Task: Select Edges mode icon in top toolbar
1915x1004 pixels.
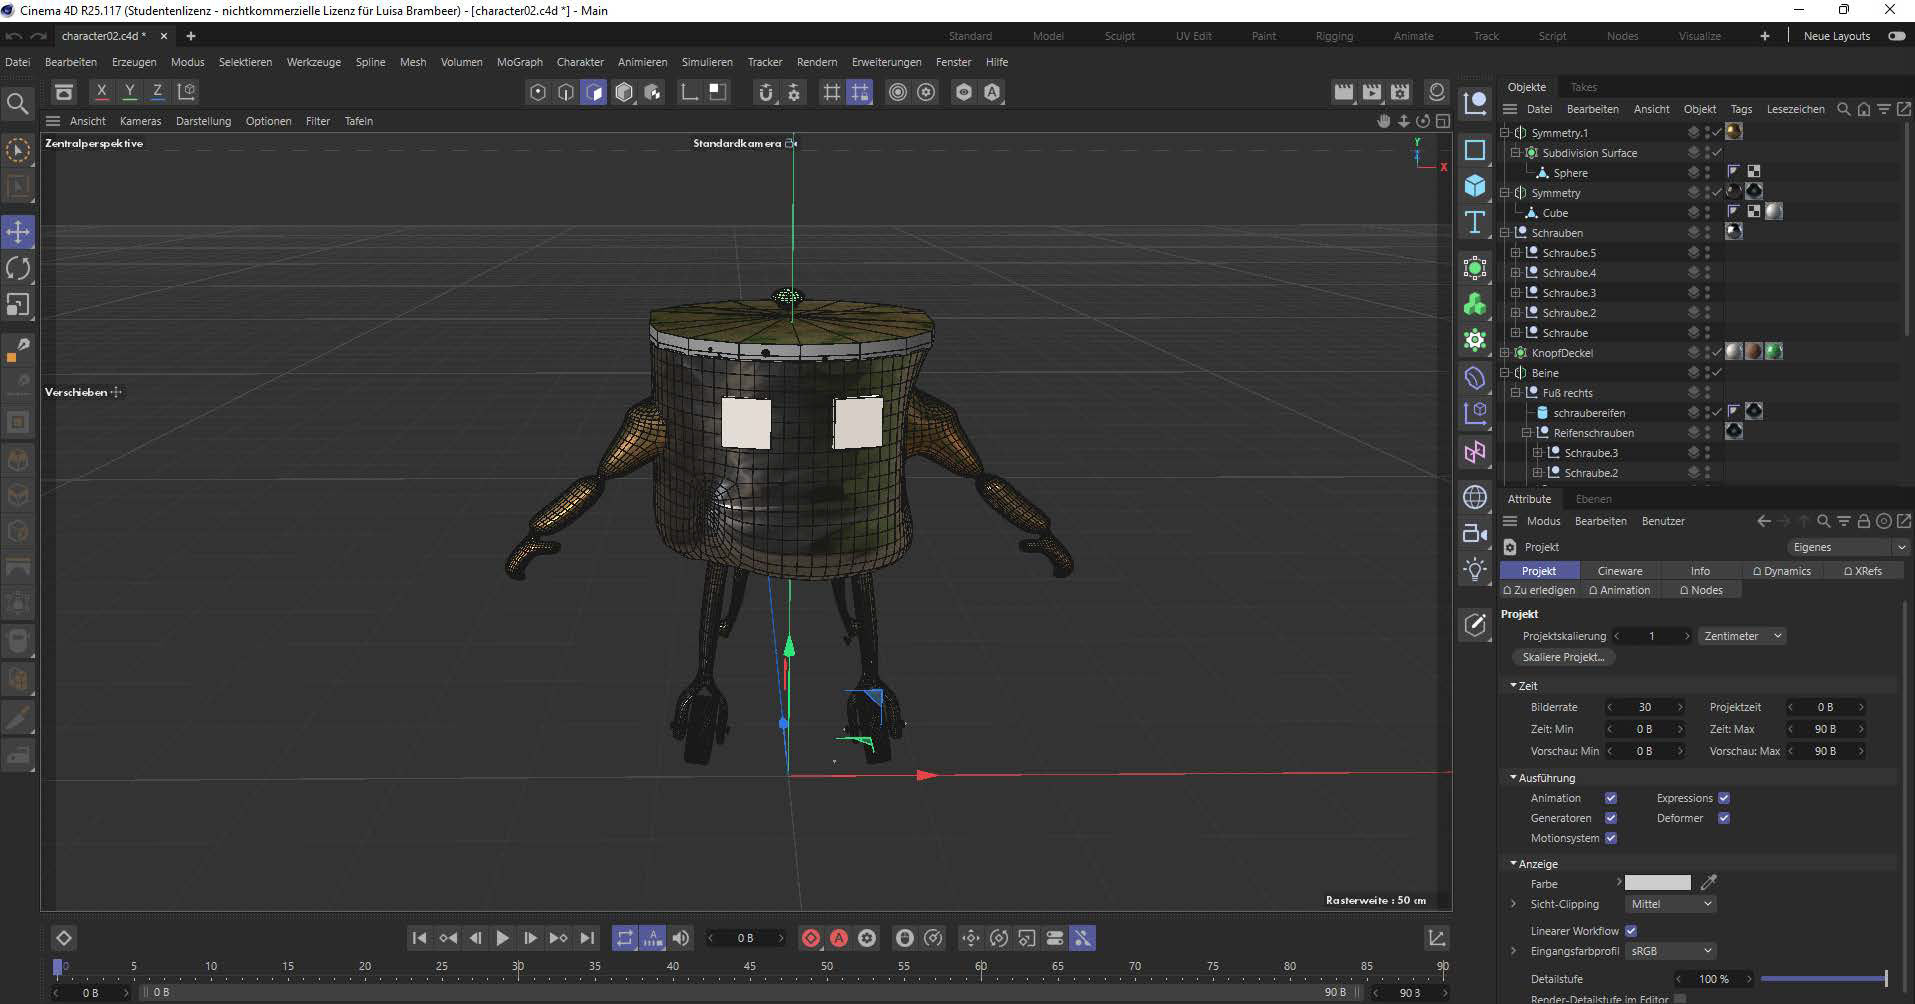Action: (566, 92)
